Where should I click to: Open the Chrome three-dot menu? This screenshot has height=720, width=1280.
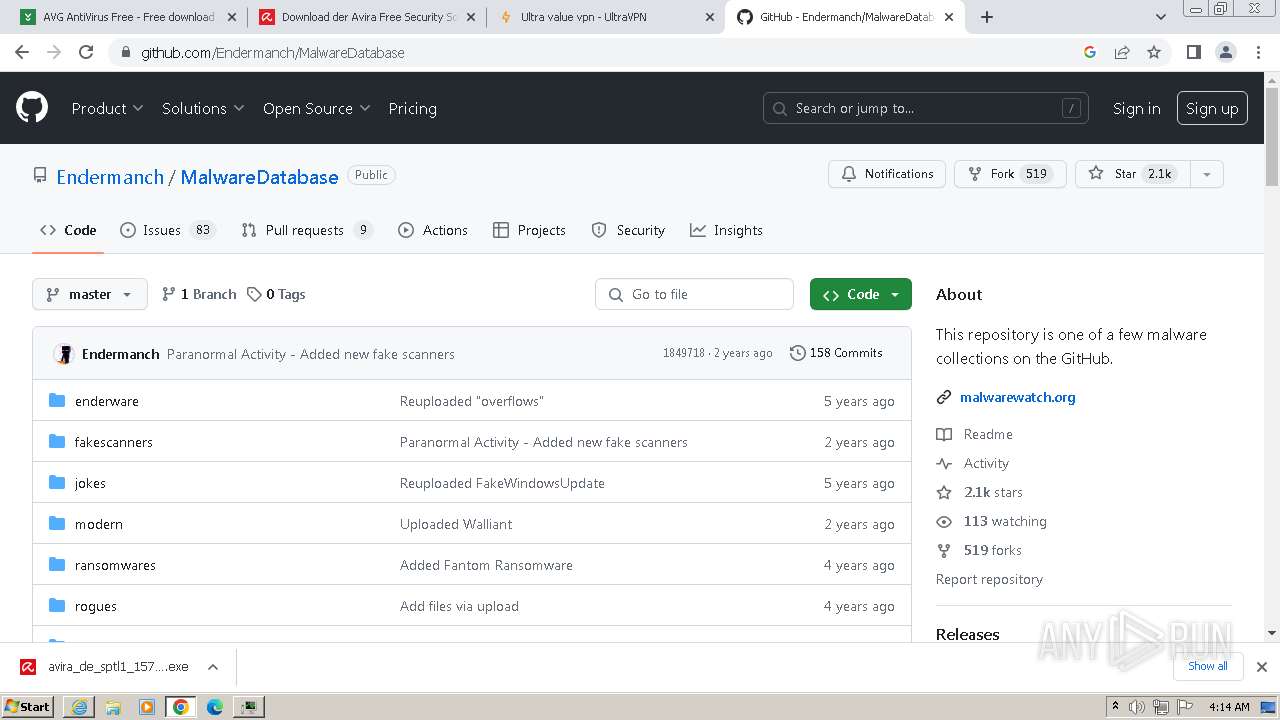[1258, 52]
